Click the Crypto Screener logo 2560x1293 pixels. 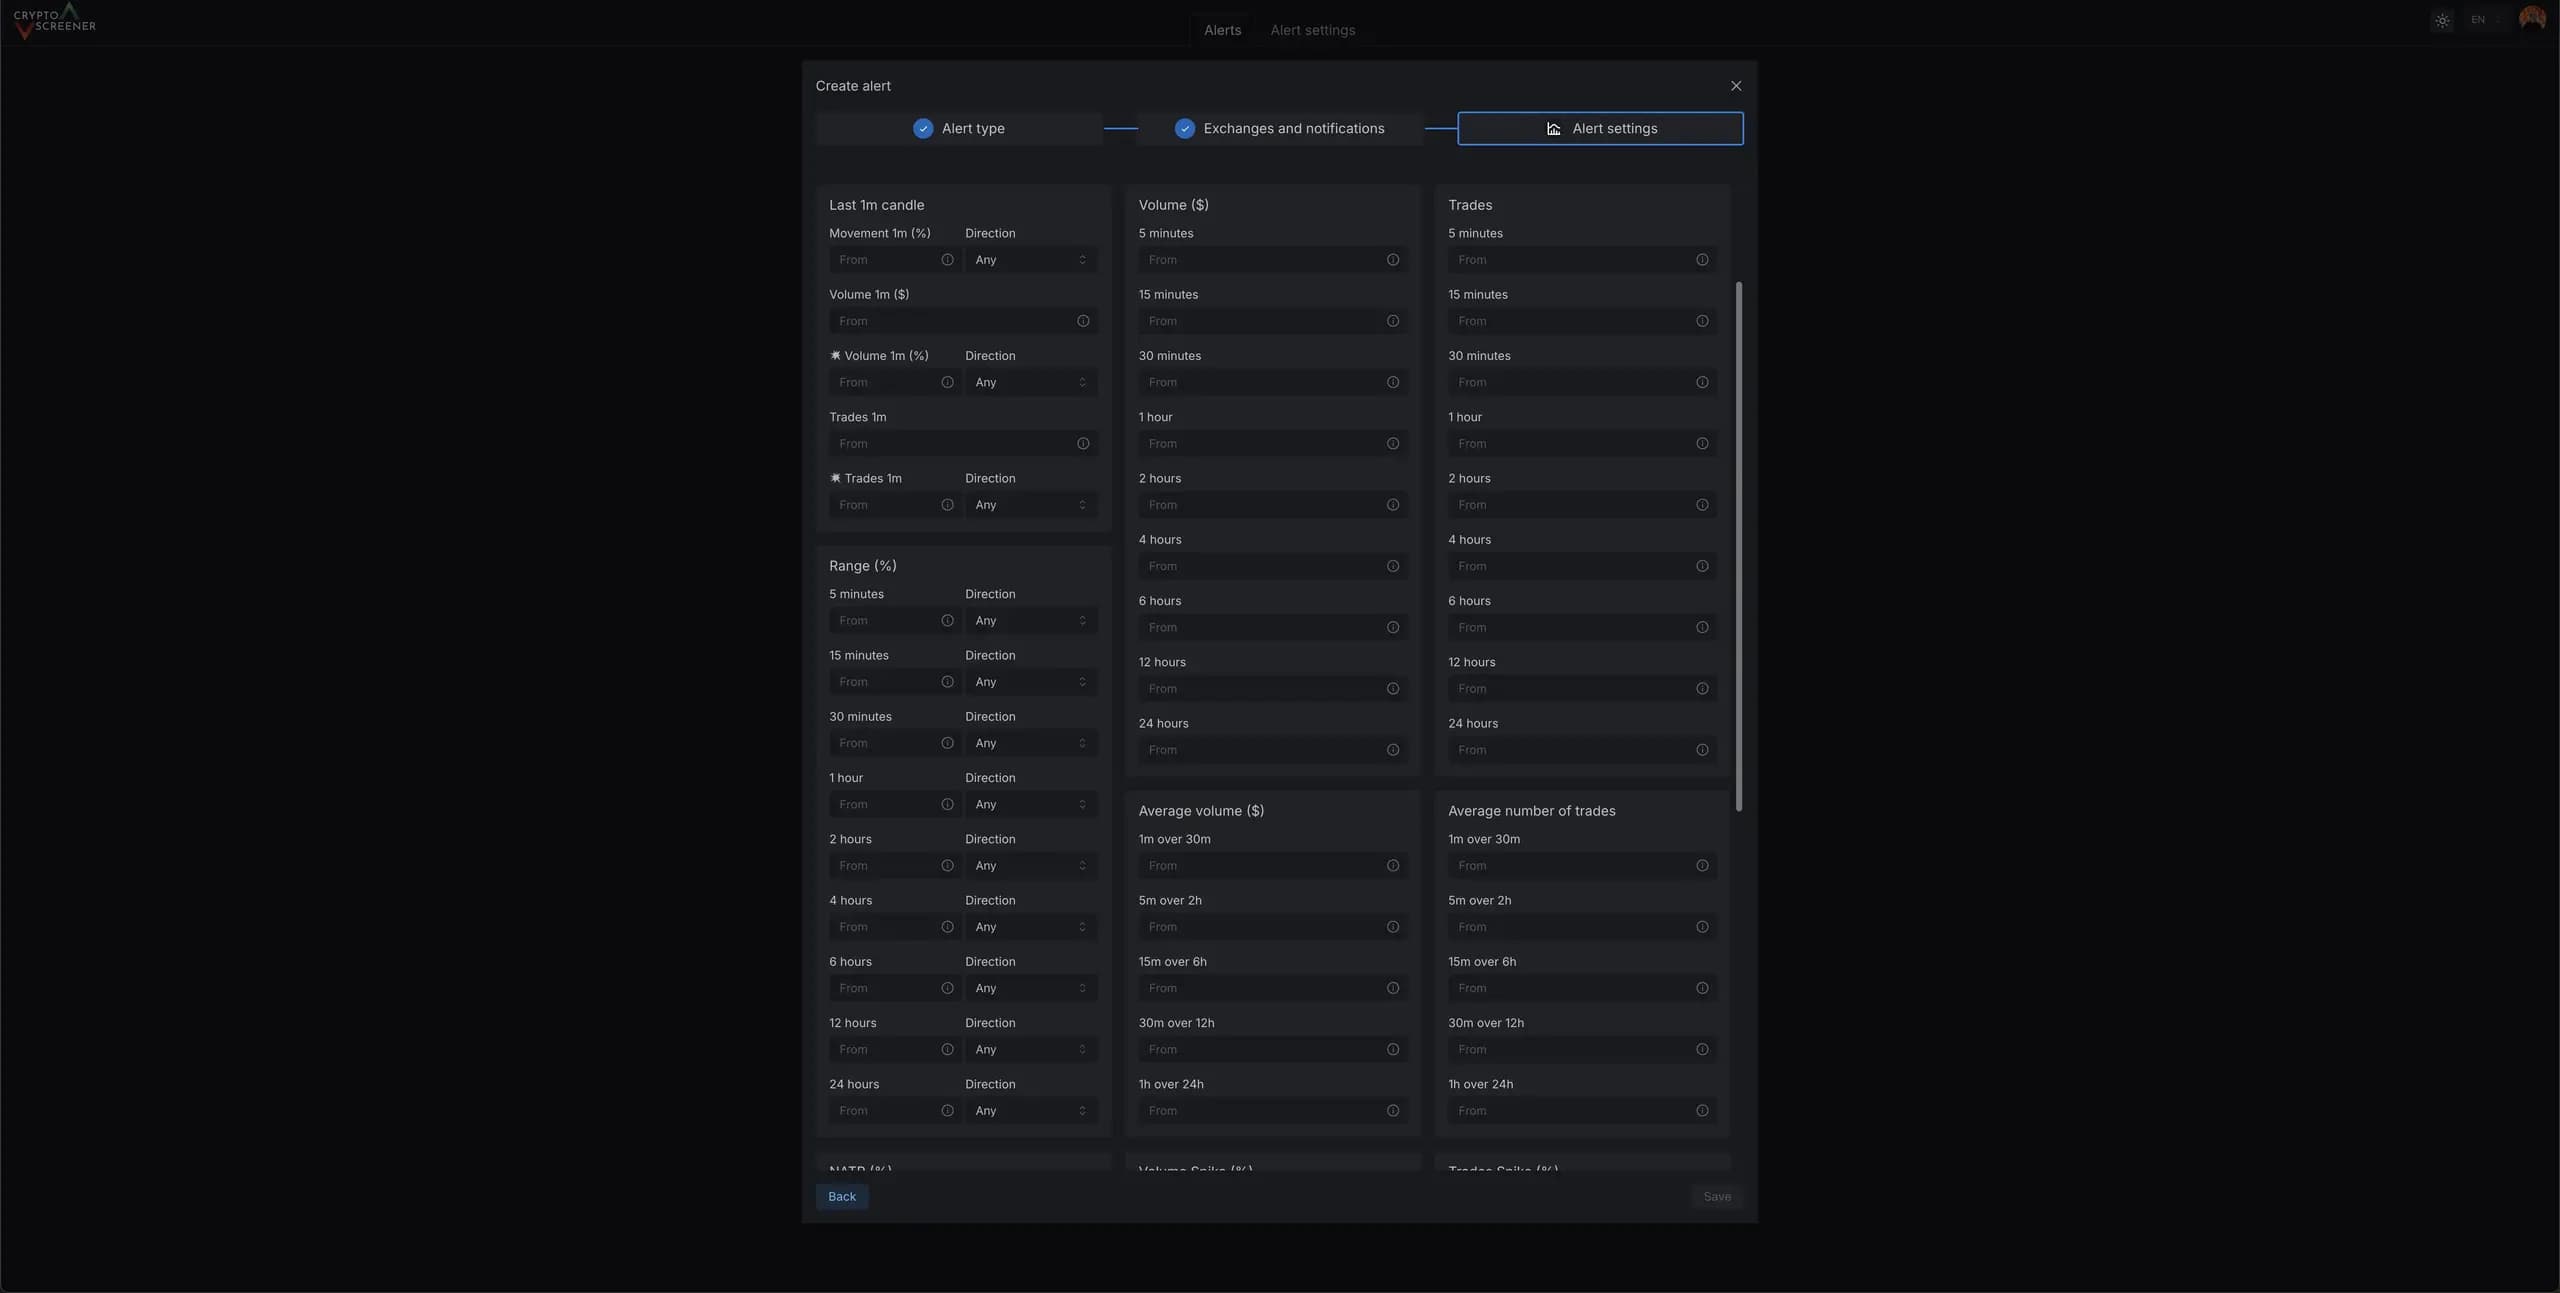[x=55, y=20]
